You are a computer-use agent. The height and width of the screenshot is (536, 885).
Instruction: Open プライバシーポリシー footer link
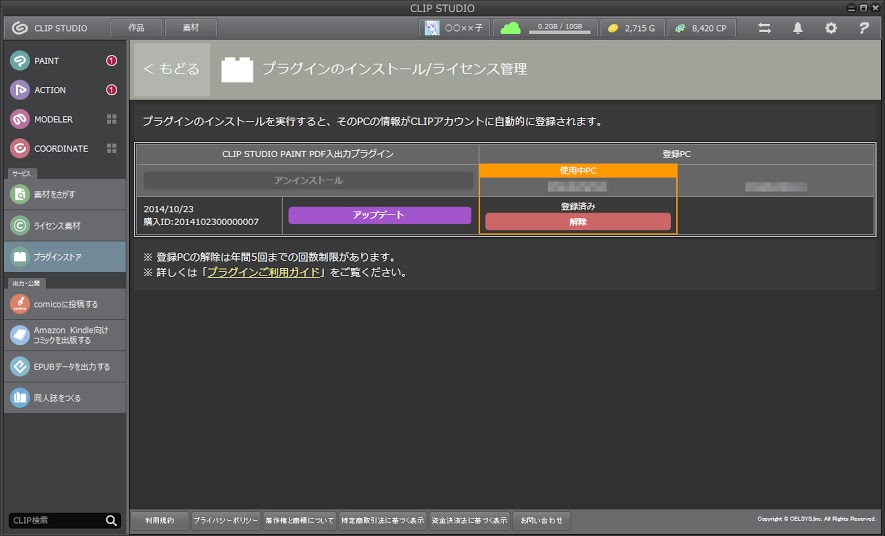pos(225,520)
